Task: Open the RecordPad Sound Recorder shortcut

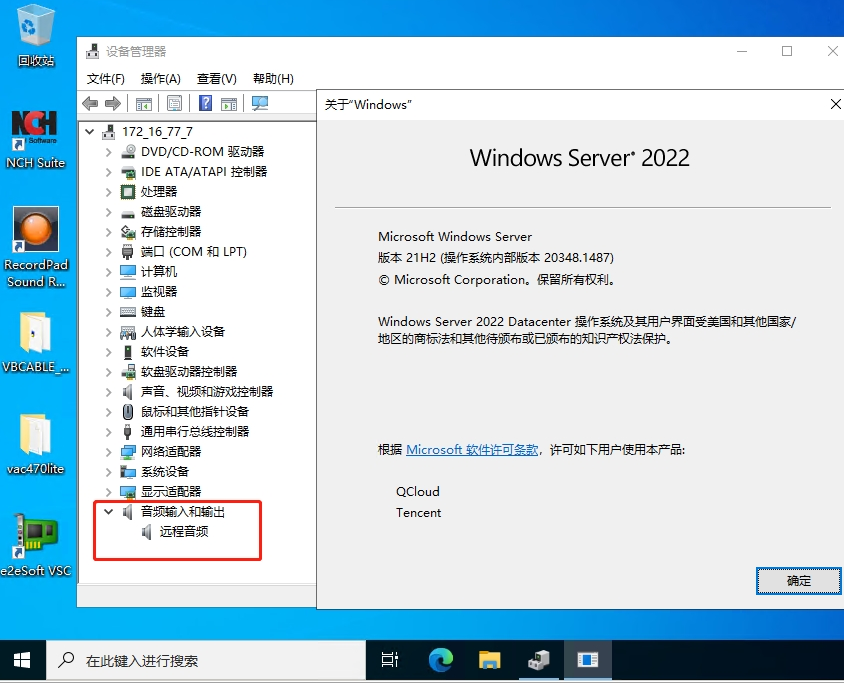Action: click(x=36, y=248)
